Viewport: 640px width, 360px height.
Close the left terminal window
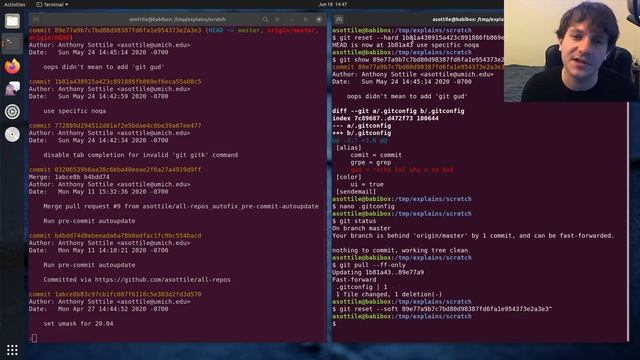tap(319, 19)
